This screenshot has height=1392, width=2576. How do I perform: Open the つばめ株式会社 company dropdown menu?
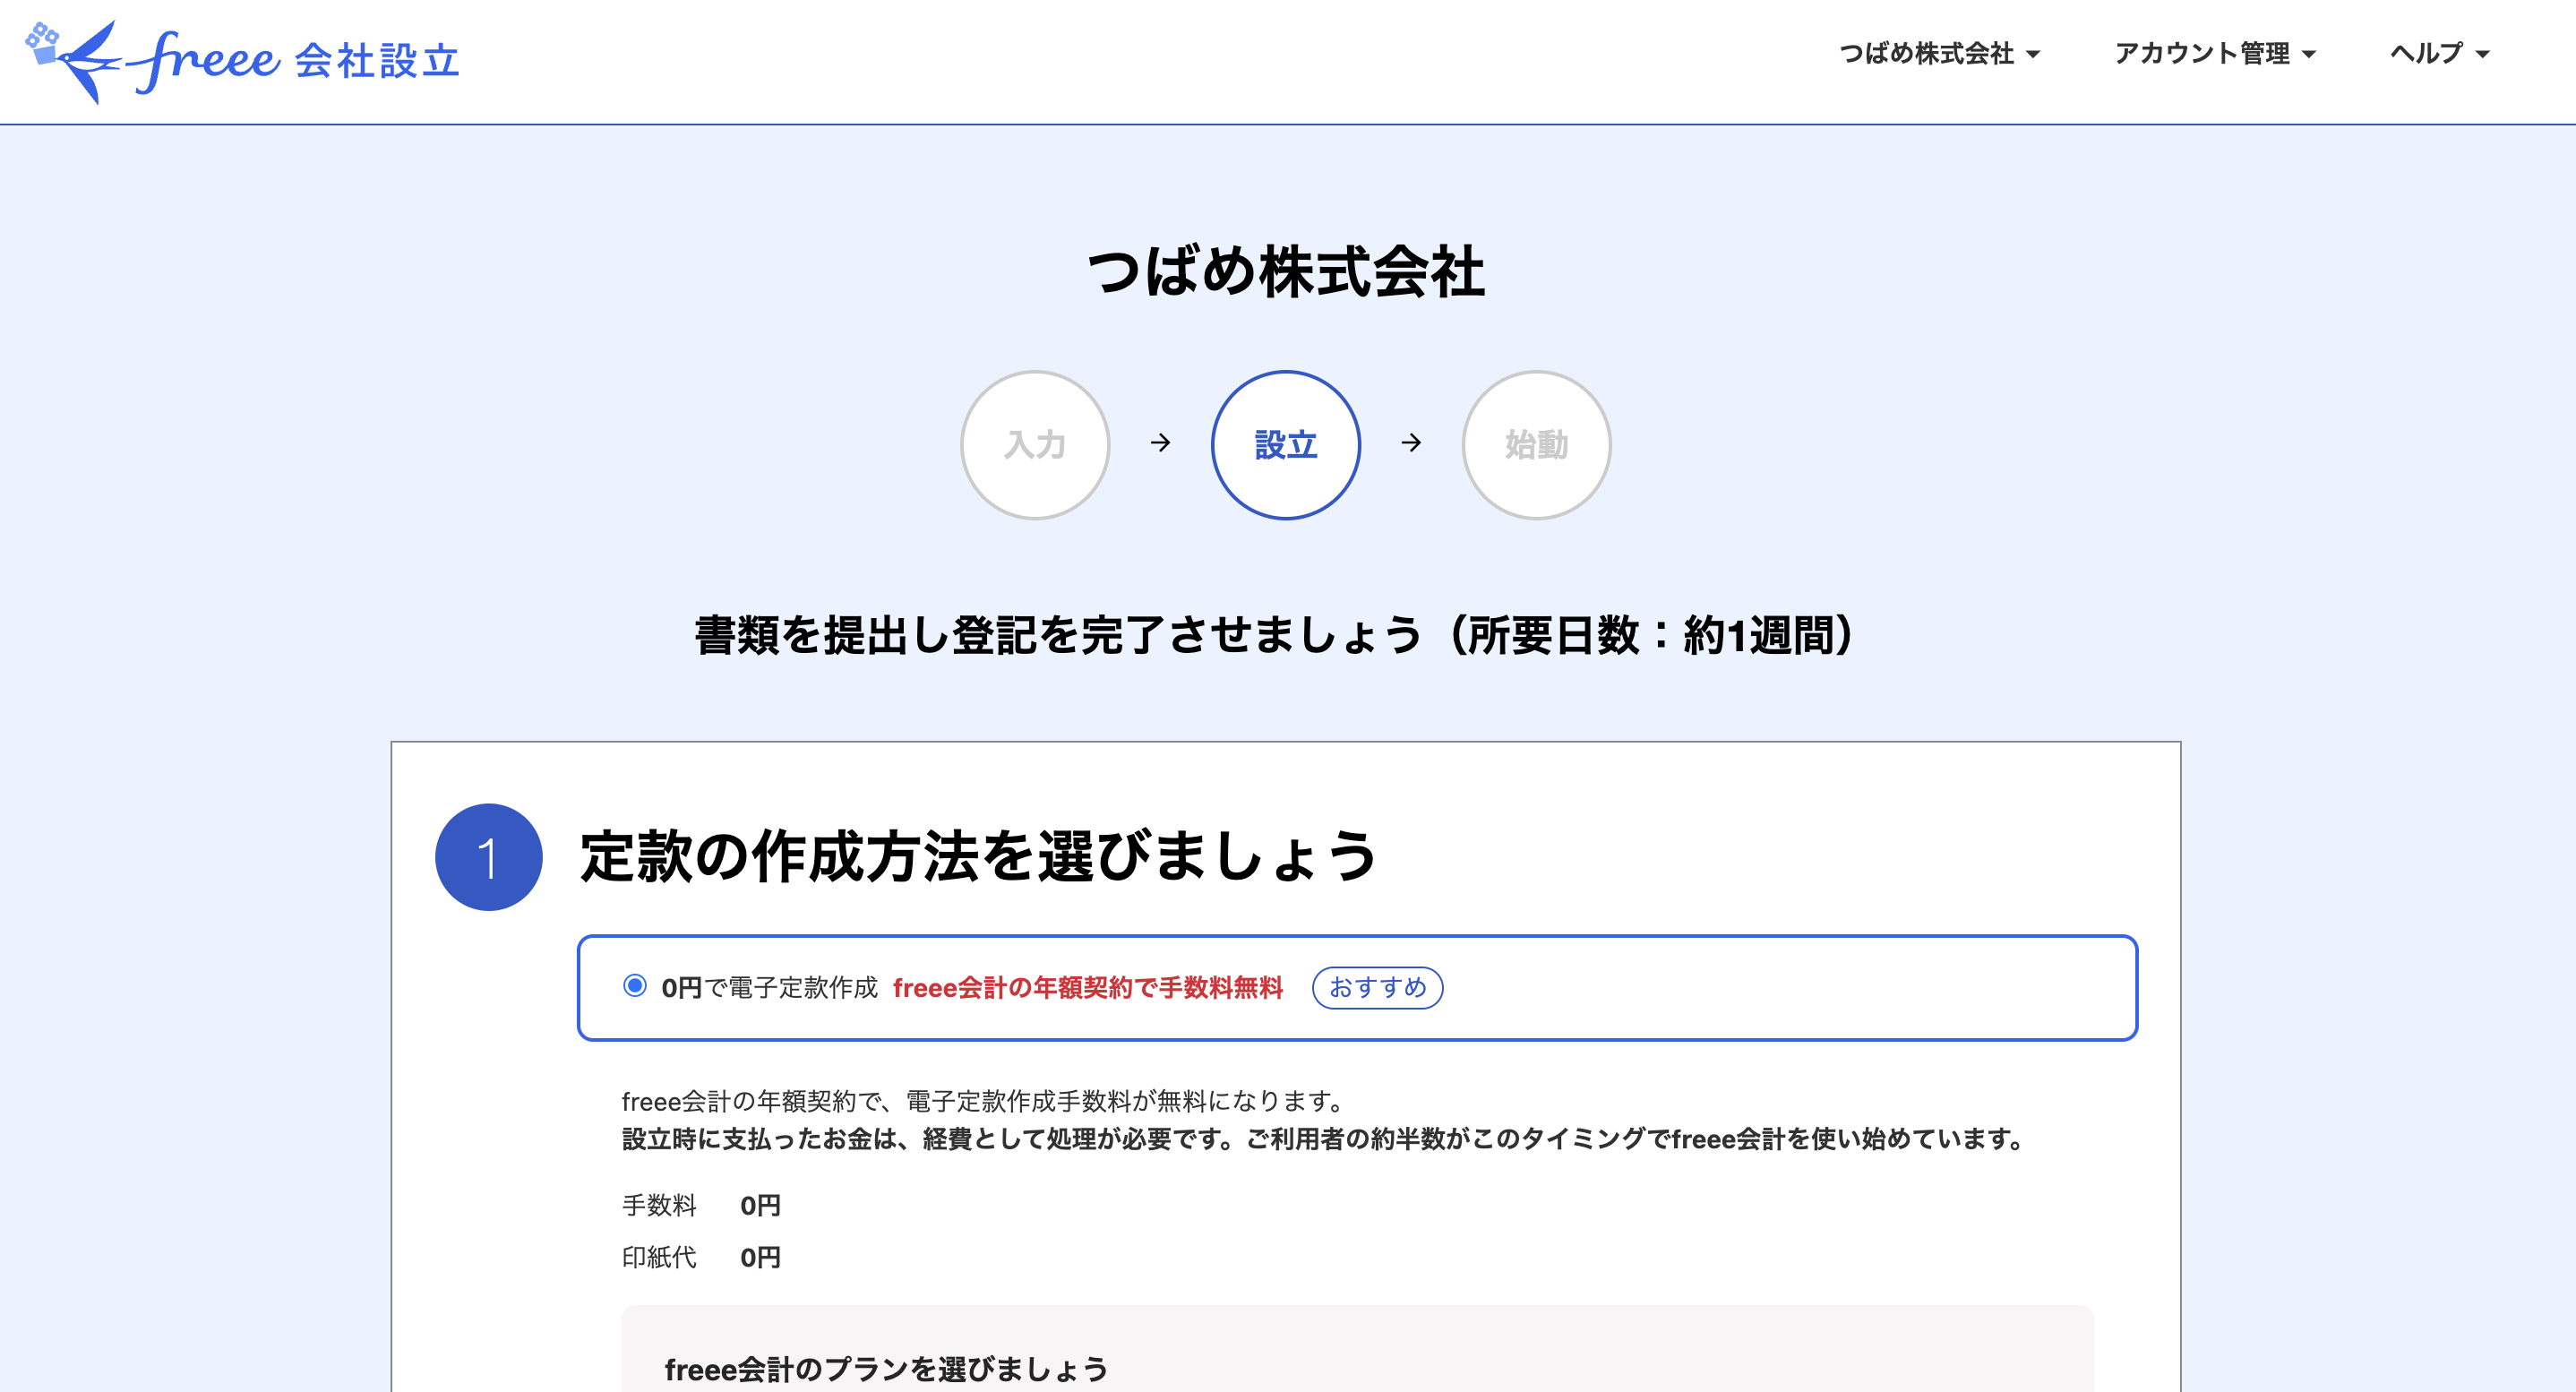(x=1939, y=53)
